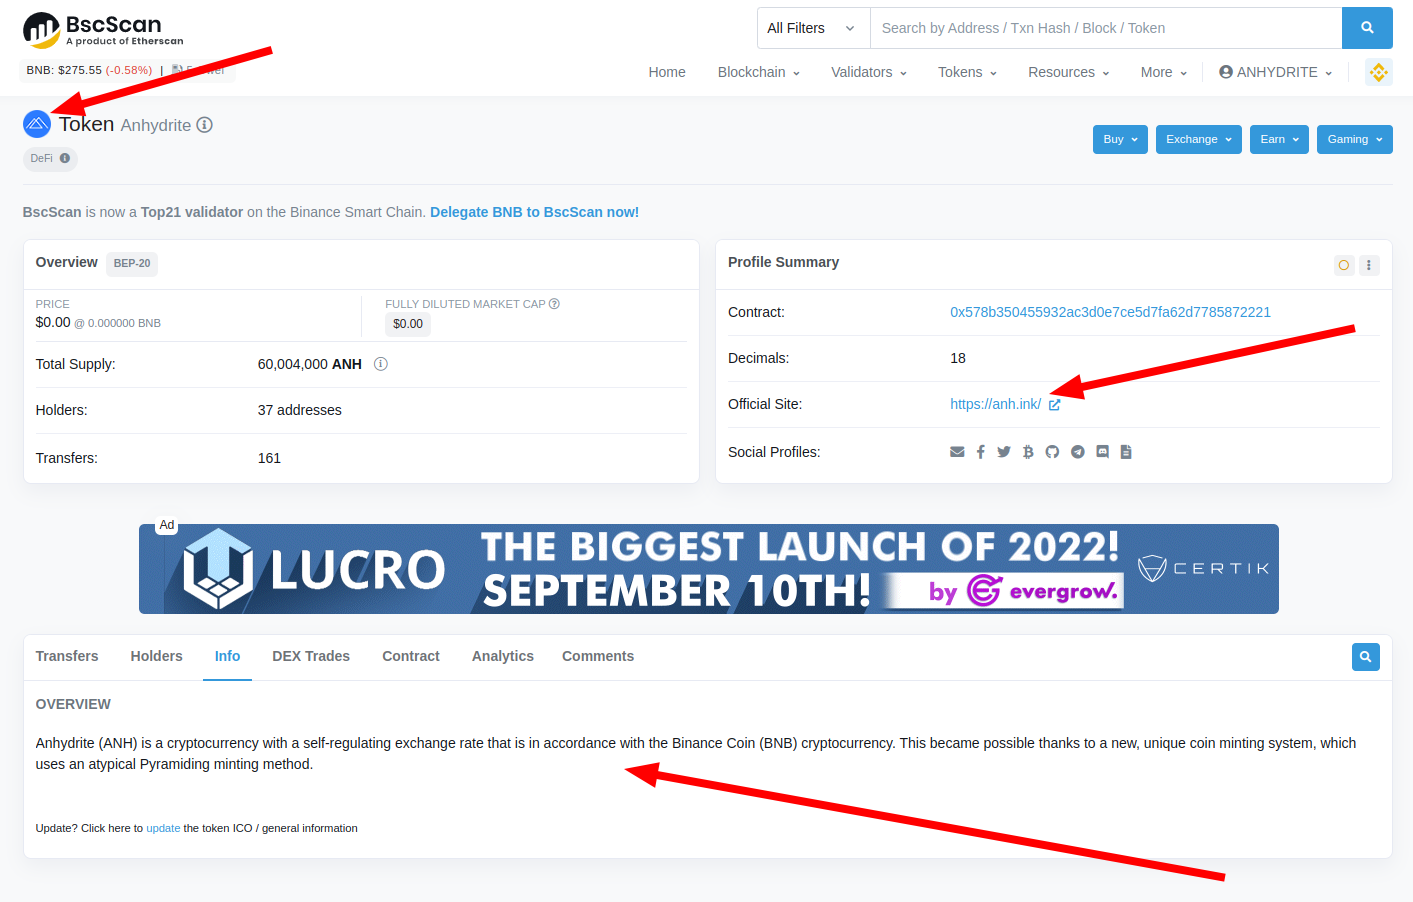Screen dimensions: 1413x902
Task: Click the Lucro launch ad banner
Action: pyautogui.click(x=709, y=569)
